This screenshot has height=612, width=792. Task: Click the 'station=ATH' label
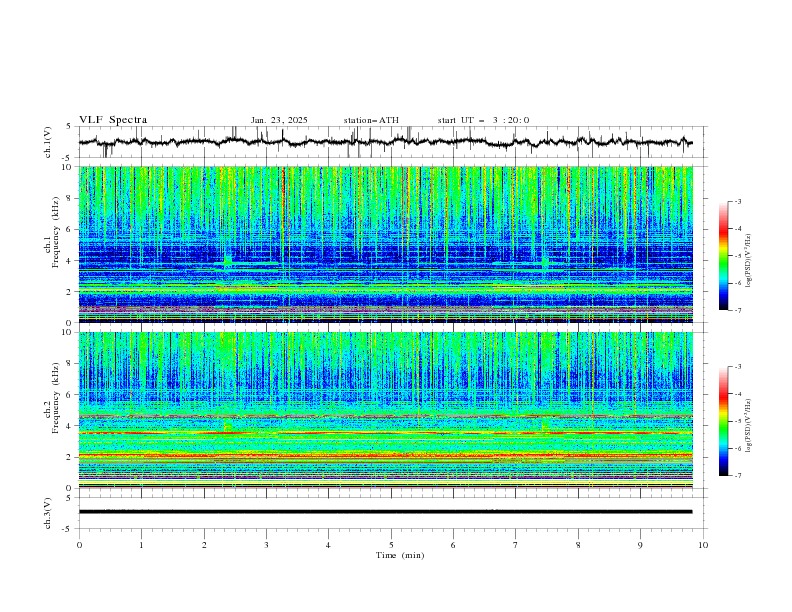pos(371,120)
